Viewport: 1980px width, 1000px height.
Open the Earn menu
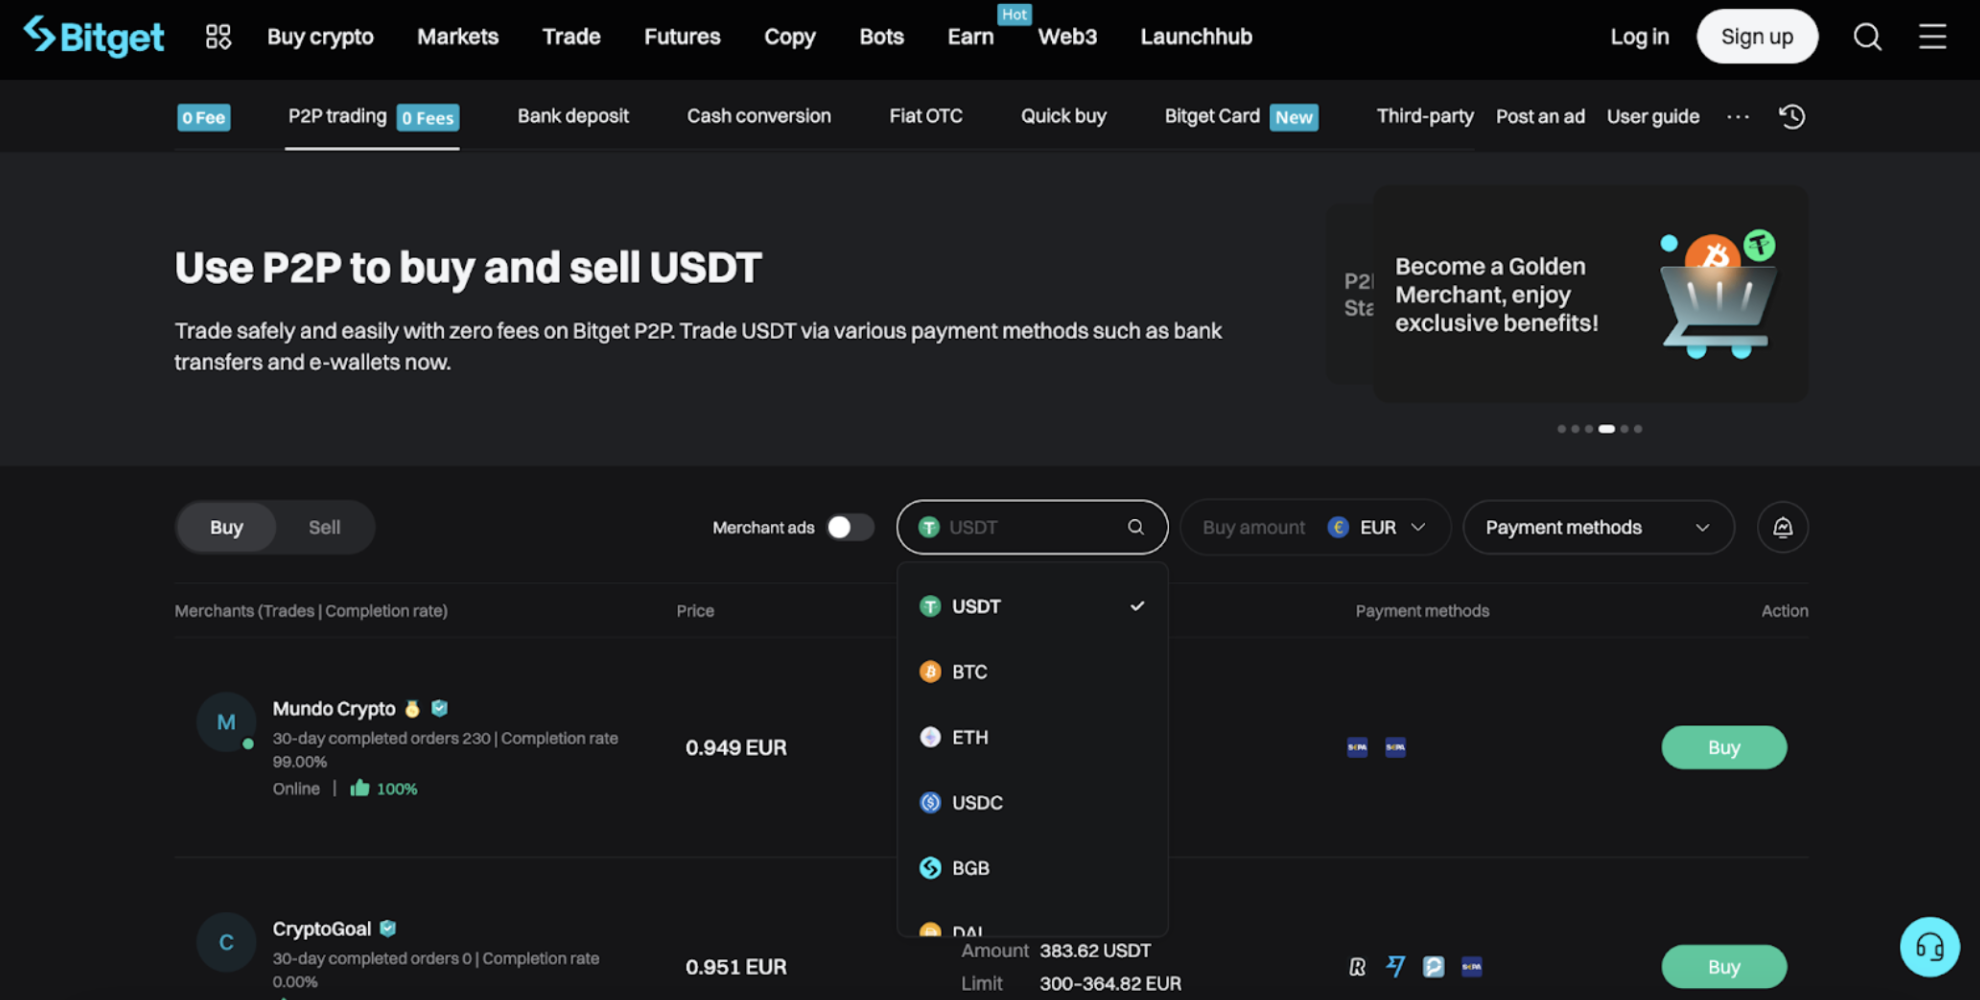(x=970, y=37)
